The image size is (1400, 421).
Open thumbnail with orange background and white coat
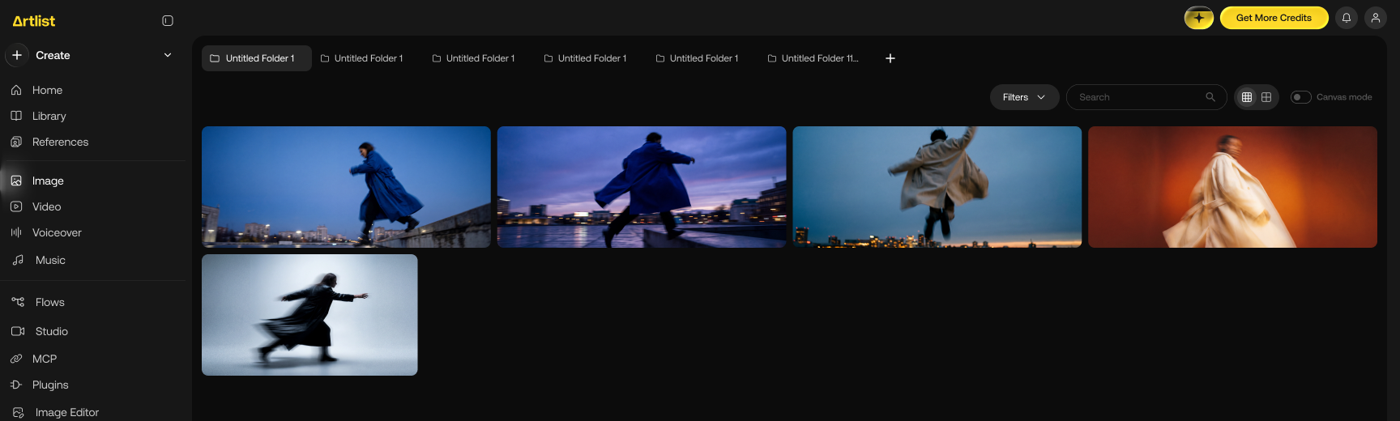[x=1233, y=187]
